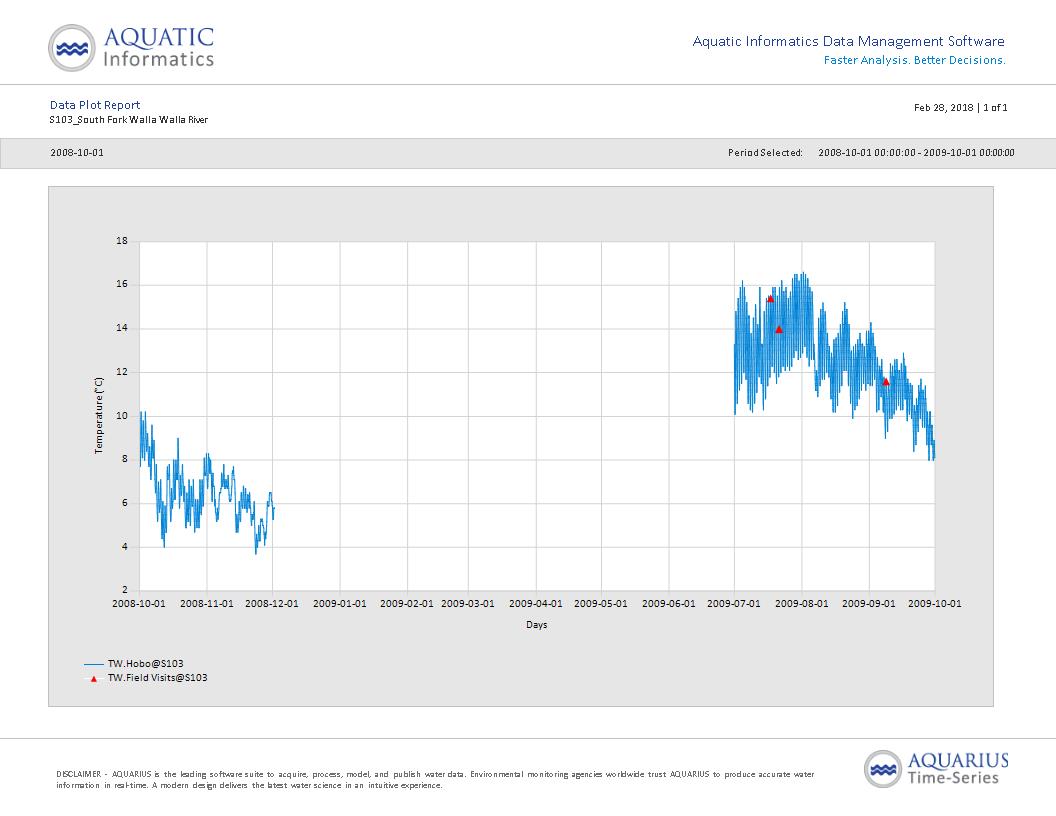Click the x-axis label '2009-07-01'
Screen dimensions: 1056x816
(x=733, y=604)
